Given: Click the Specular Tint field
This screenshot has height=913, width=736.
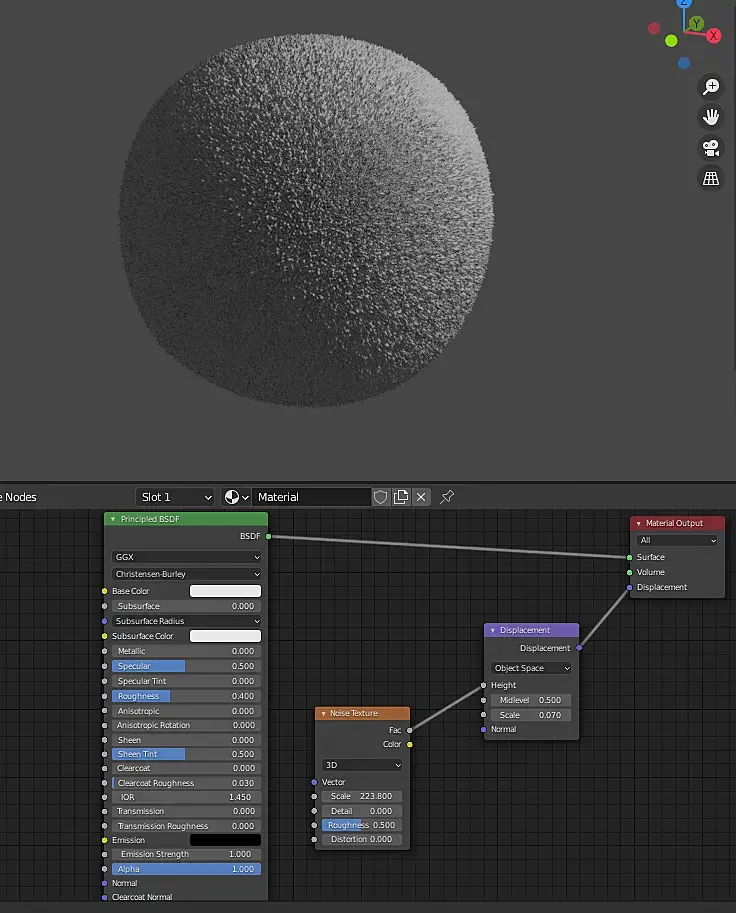Looking at the screenshot, I should (186, 681).
